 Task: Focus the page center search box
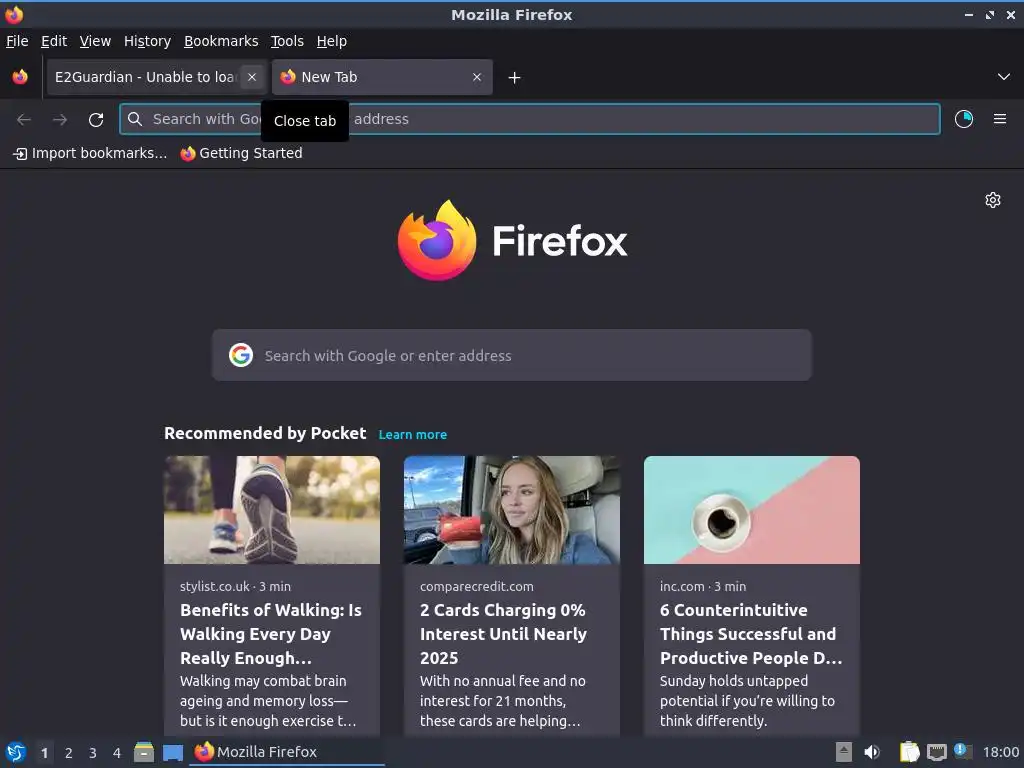pos(511,355)
